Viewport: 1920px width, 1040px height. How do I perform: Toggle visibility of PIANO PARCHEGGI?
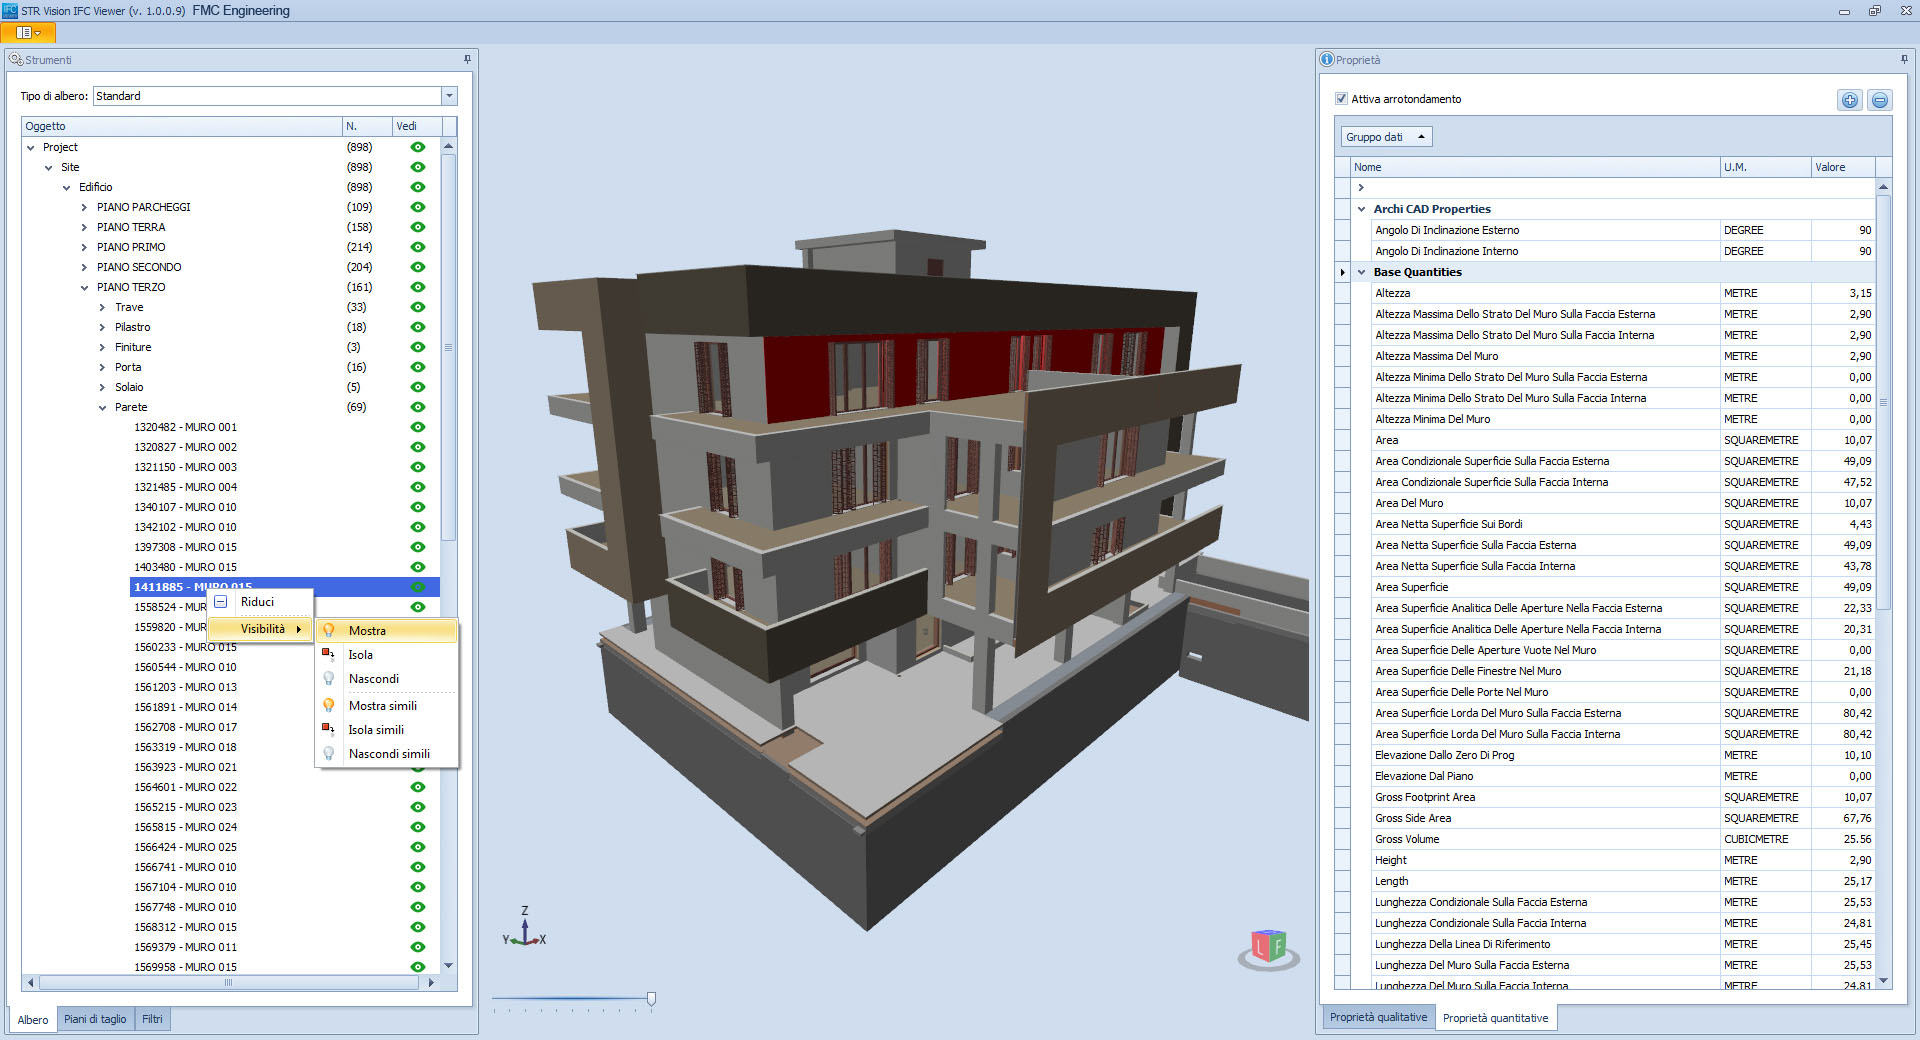[x=418, y=207]
